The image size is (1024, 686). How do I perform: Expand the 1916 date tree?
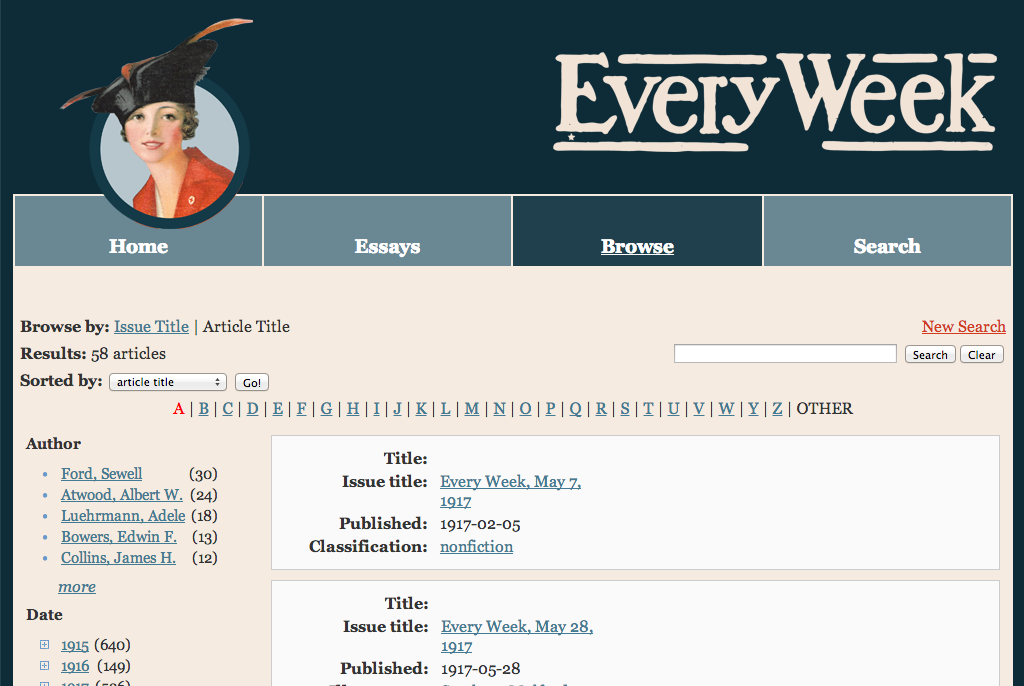(x=44, y=666)
